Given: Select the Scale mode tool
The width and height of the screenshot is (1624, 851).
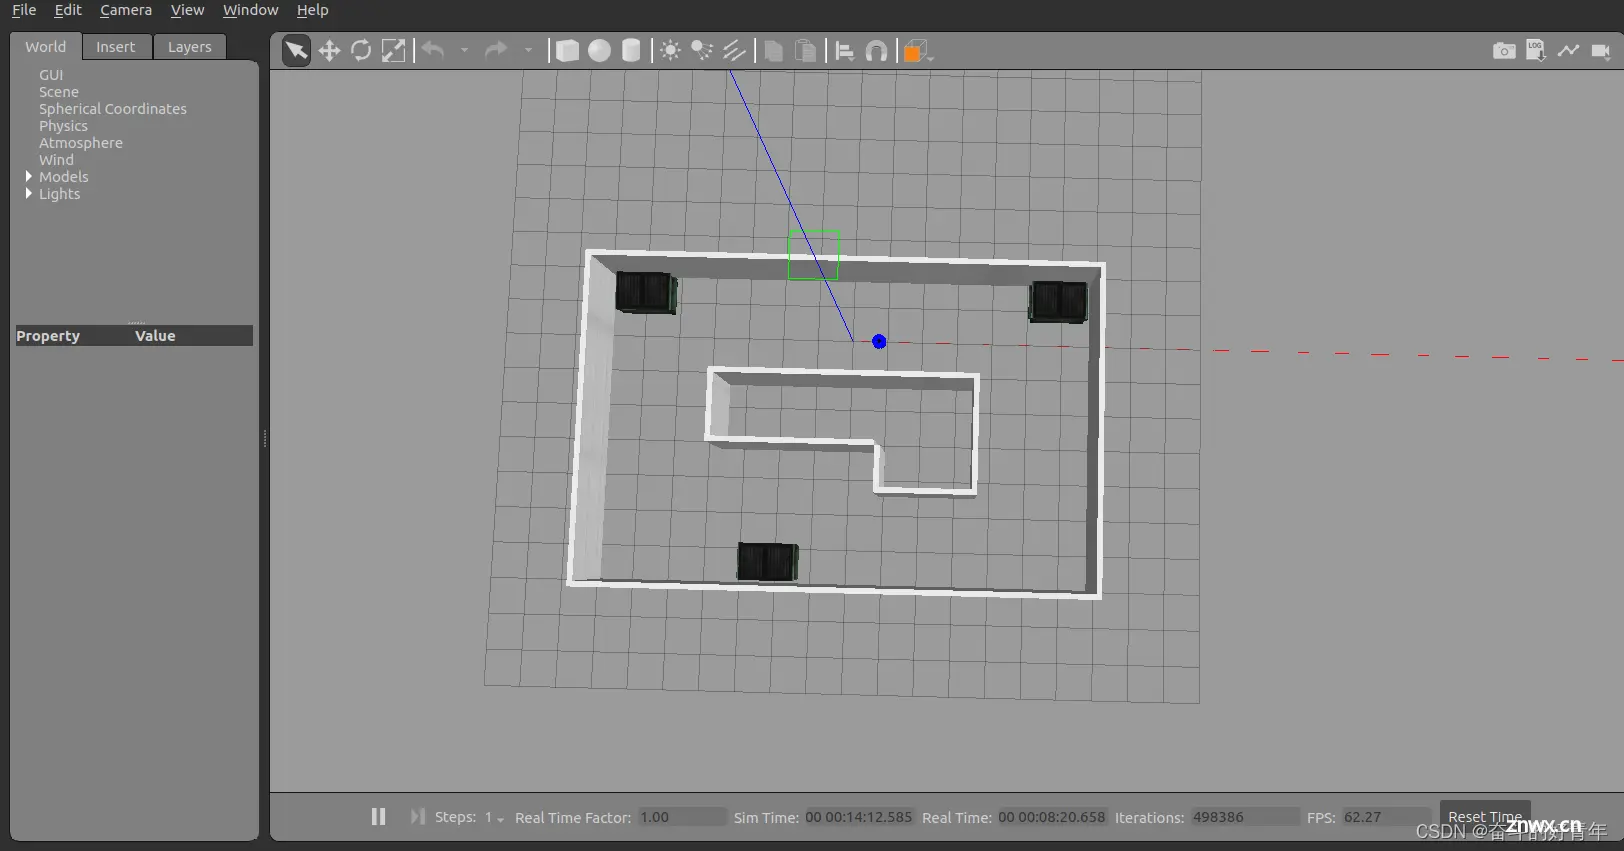Looking at the screenshot, I should click(394, 50).
